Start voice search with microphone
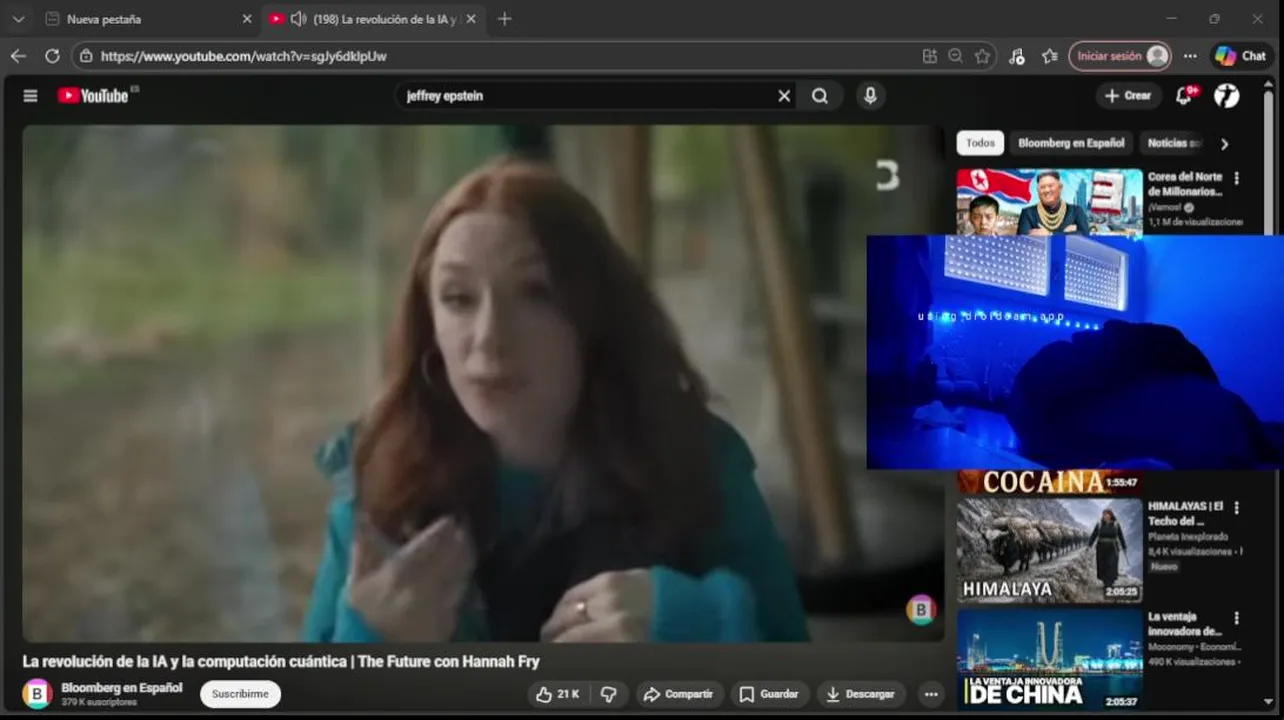 tap(870, 96)
